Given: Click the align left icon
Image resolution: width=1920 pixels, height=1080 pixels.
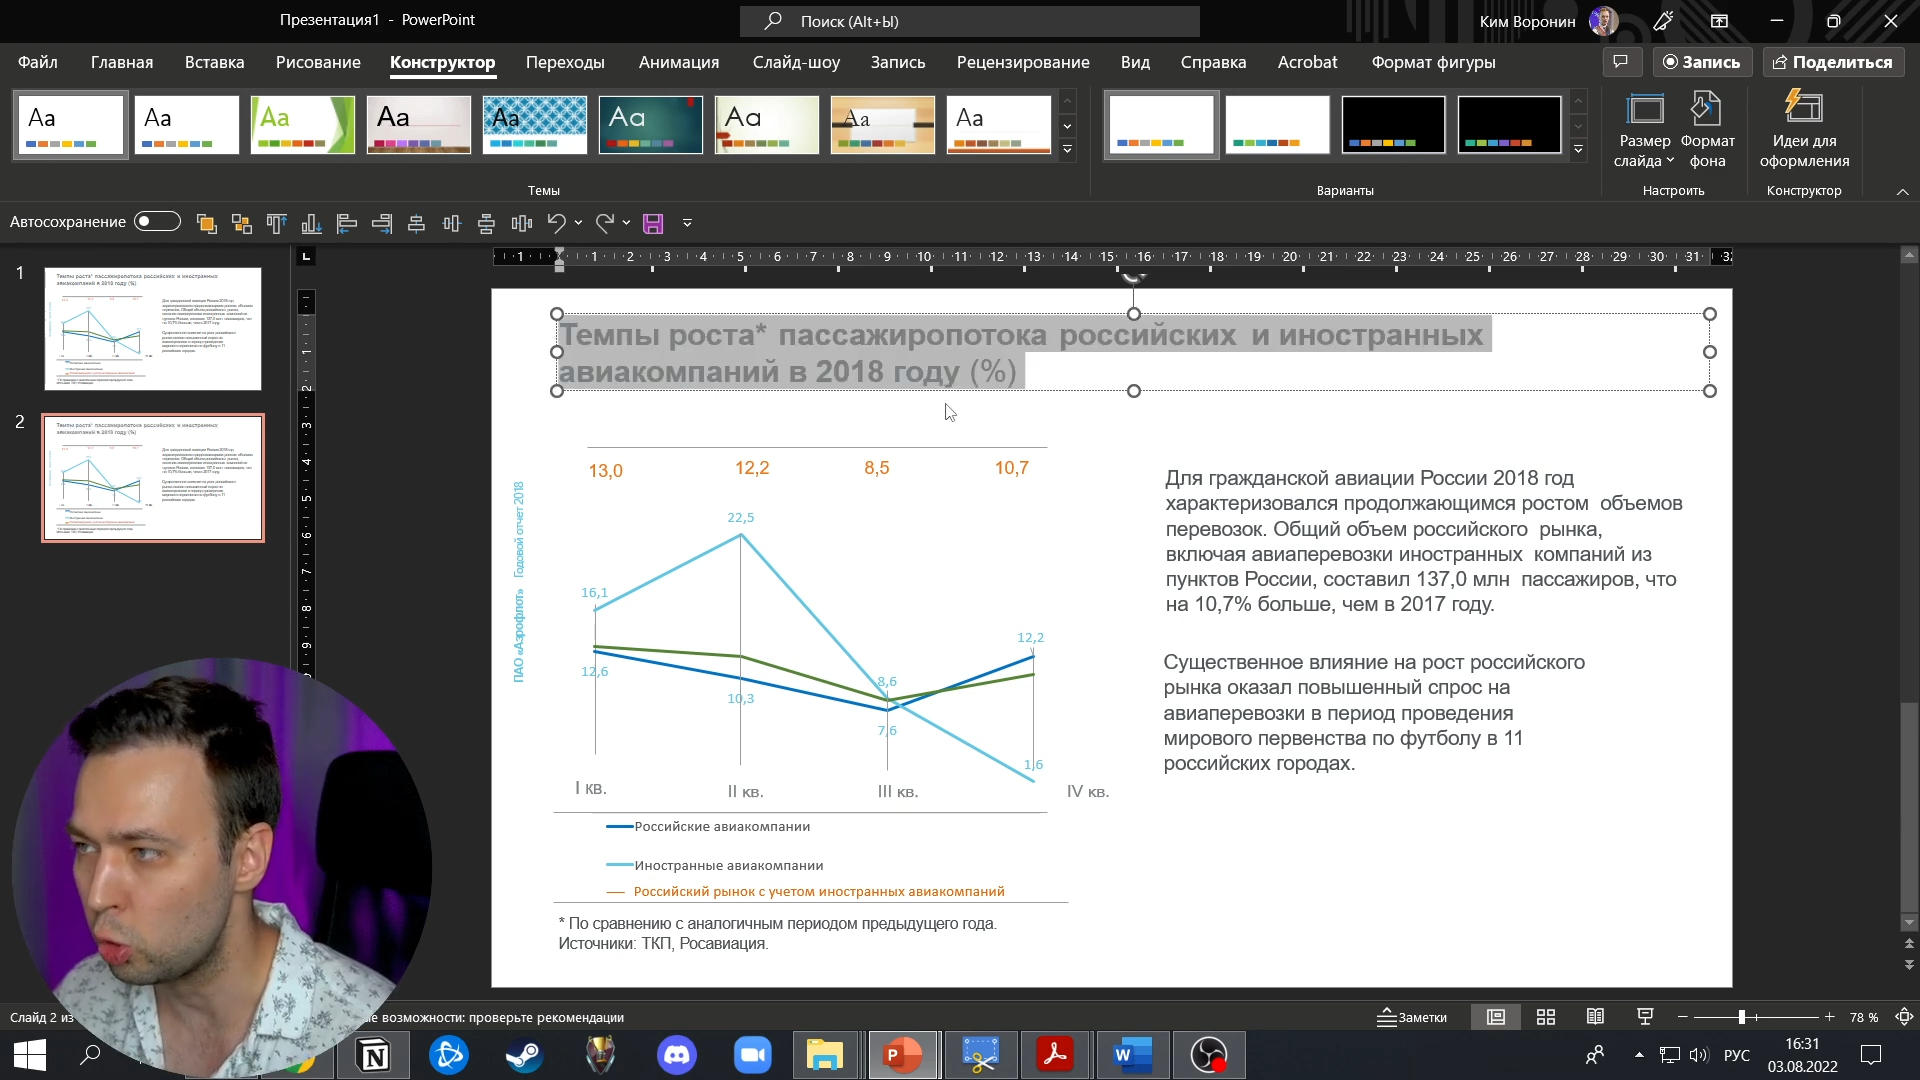Looking at the screenshot, I should [x=346, y=223].
